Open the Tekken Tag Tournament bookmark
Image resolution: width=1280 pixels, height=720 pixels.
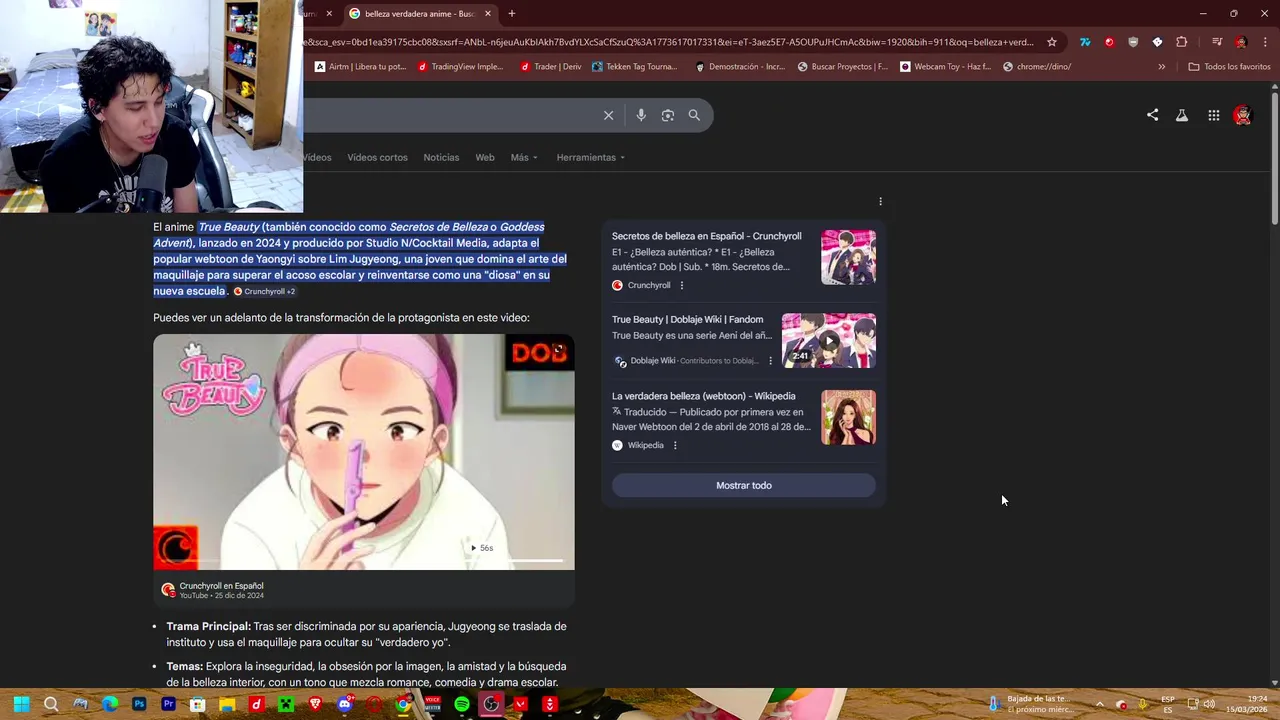click(635, 67)
